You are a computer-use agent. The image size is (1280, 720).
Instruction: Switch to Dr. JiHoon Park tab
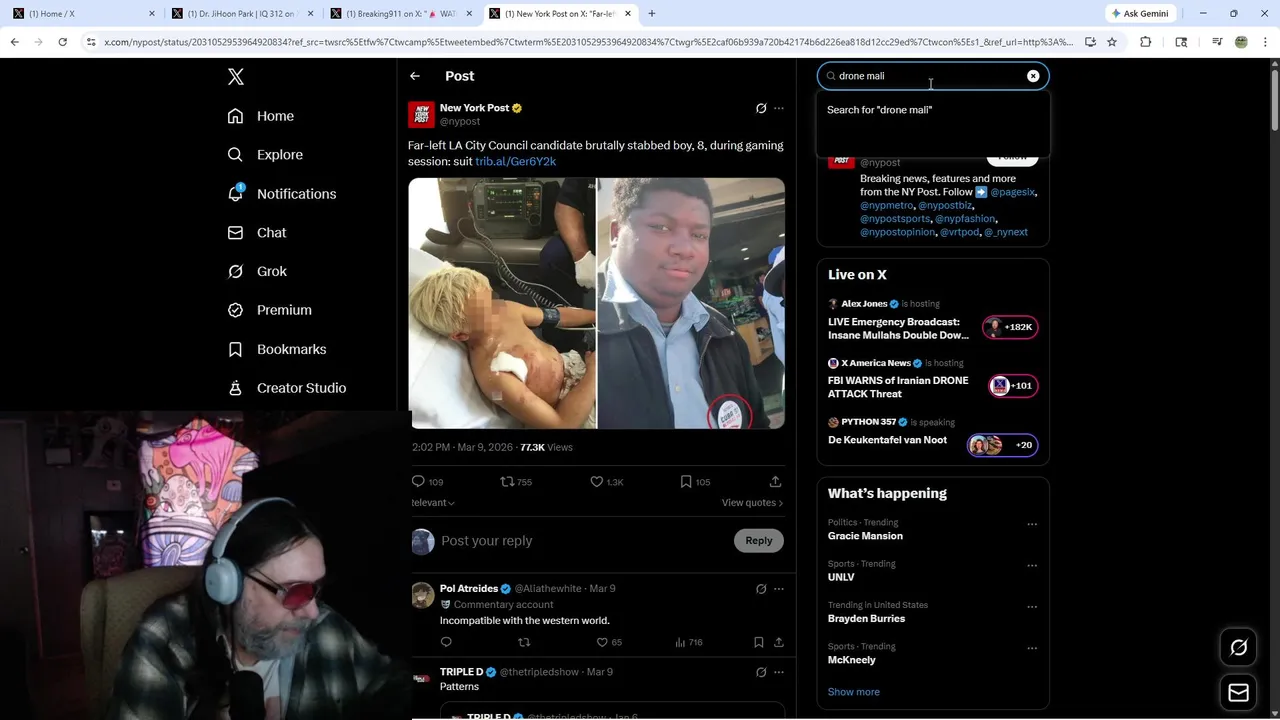[x=243, y=14]
